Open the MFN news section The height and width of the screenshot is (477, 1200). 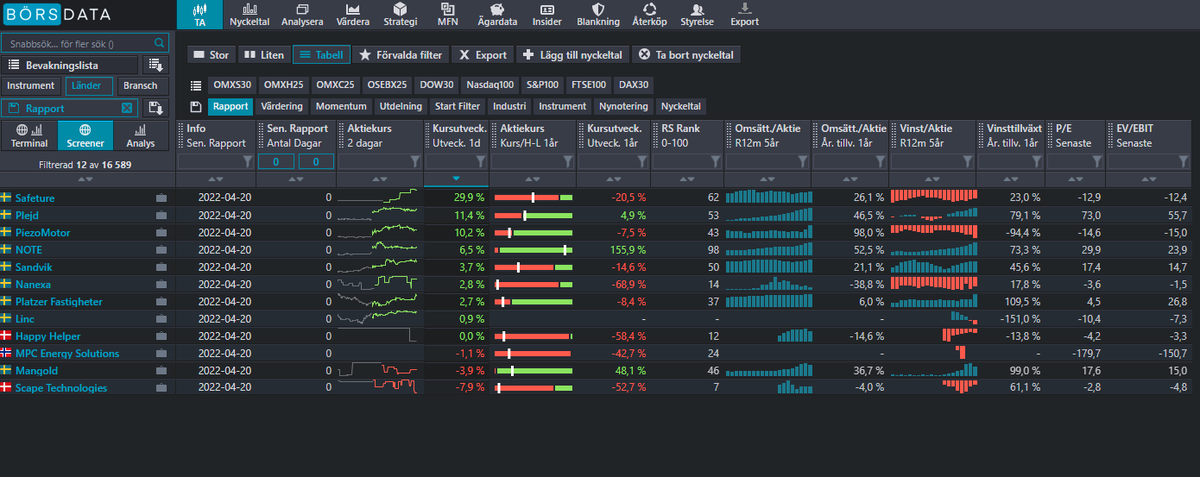coord(447,14)
